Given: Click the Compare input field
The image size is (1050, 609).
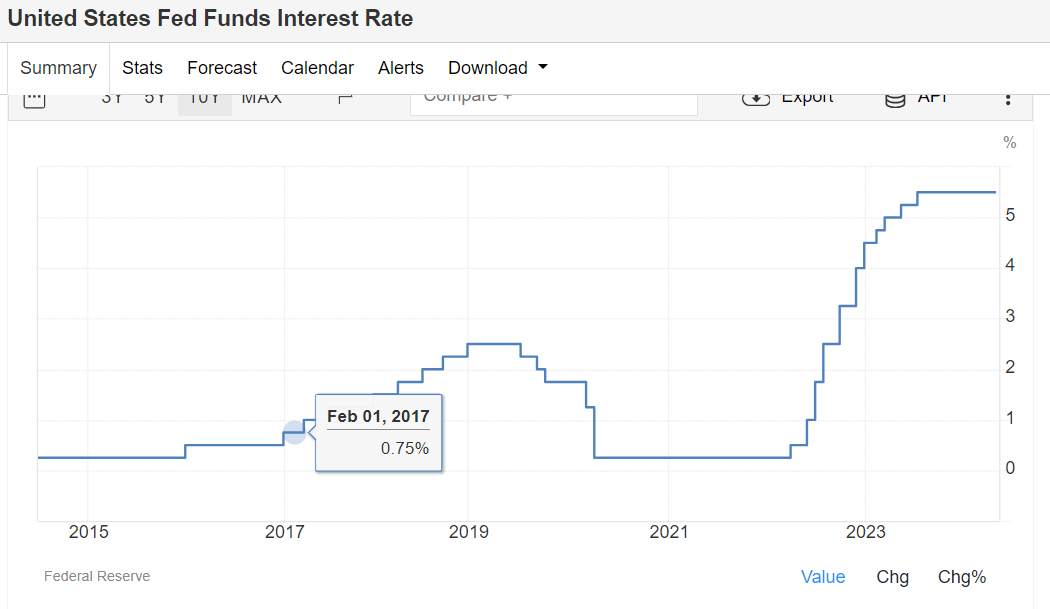Looking at the screenshot, I should [x=553, y=100].
